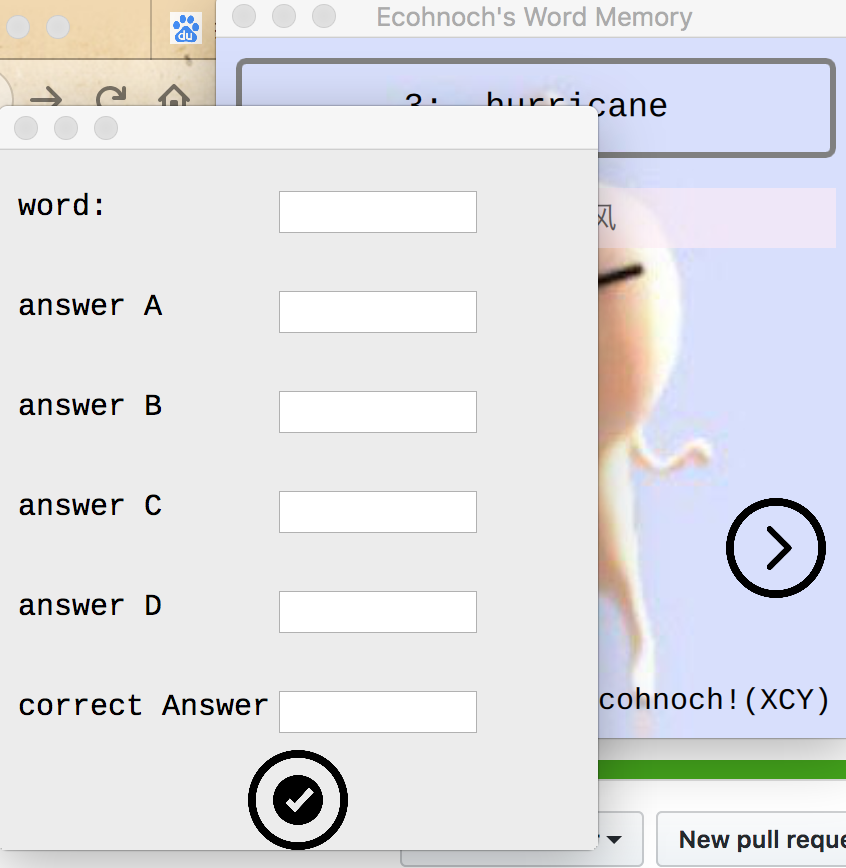
Task: Open dropdown arrow beside New pull request
Action: [613, 839]
